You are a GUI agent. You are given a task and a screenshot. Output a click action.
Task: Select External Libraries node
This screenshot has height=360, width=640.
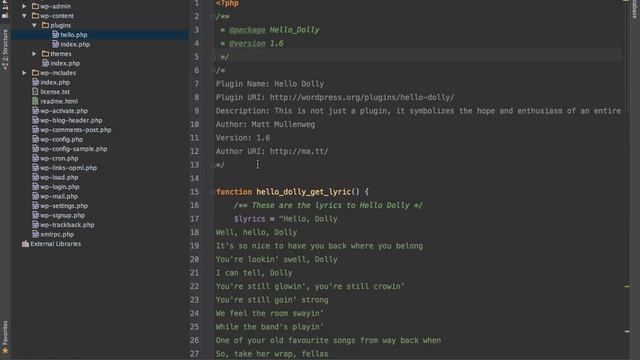56,244
